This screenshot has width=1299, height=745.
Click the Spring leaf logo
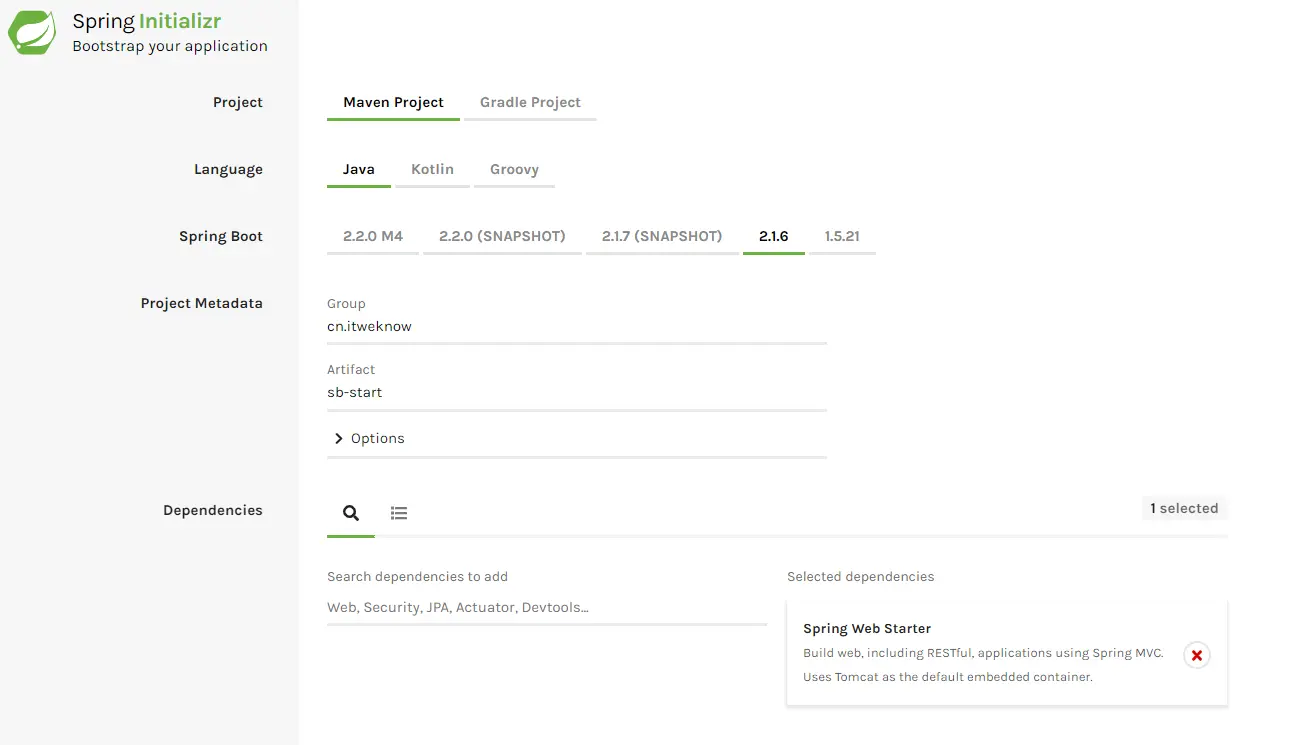click(33, 32)
